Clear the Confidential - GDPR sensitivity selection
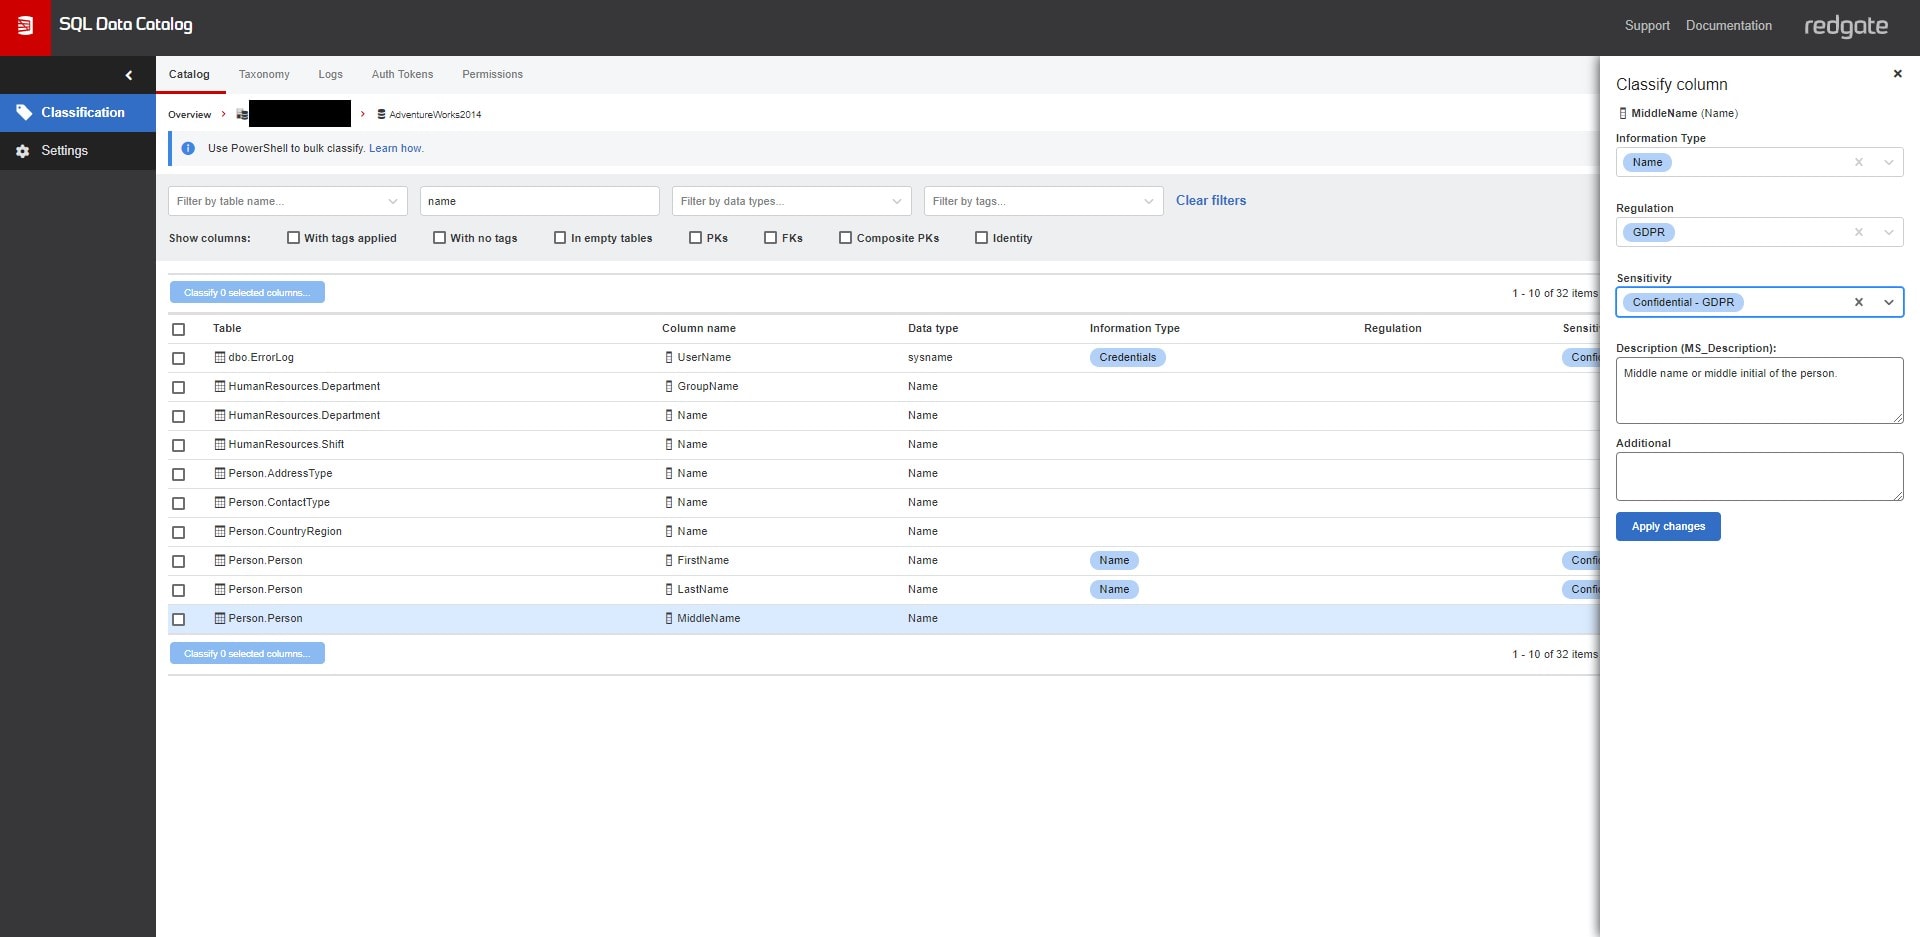This screenshot has width=1920, height=937. [1859, 302]
